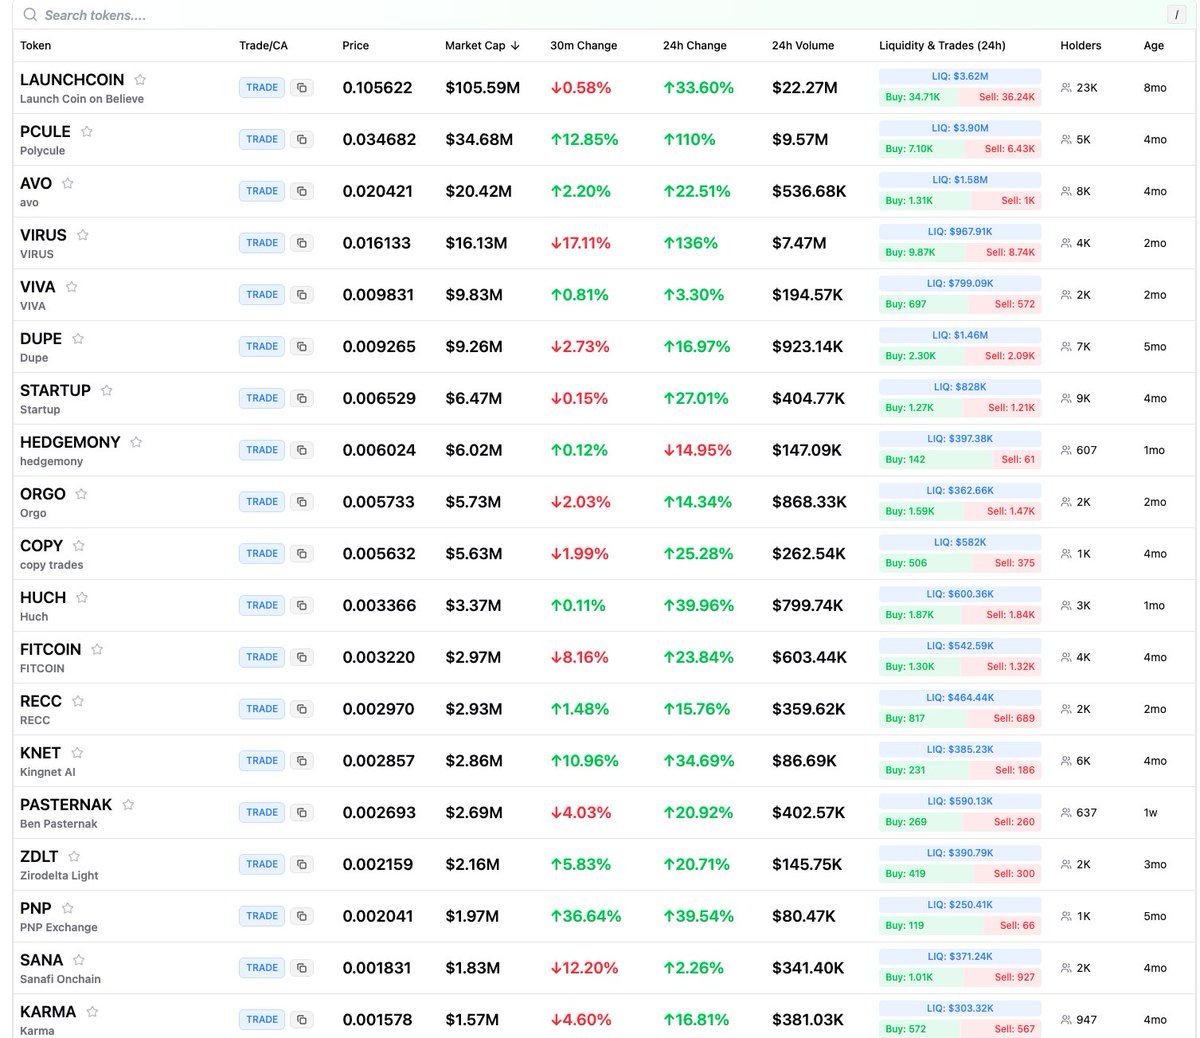Select the Age column header
Image resolution: width=1200 pixels, height=1038 pixels.
tap(1153, 46)
